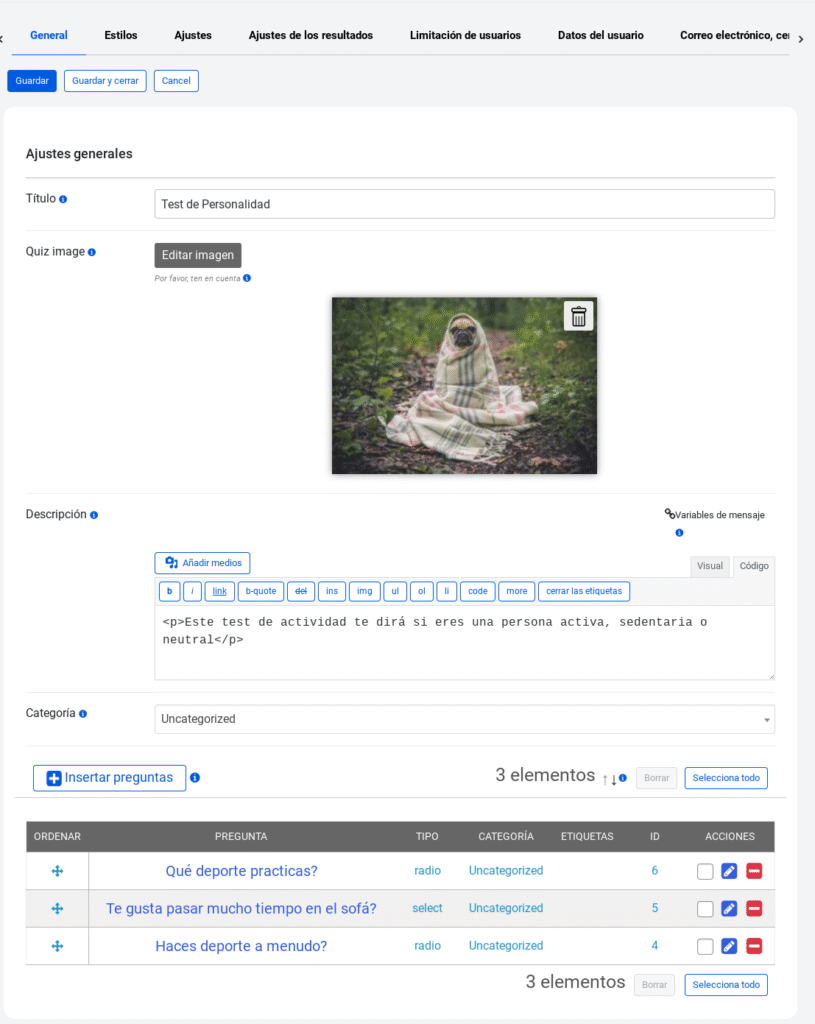Click the ins toolbar button

(332, 591)
